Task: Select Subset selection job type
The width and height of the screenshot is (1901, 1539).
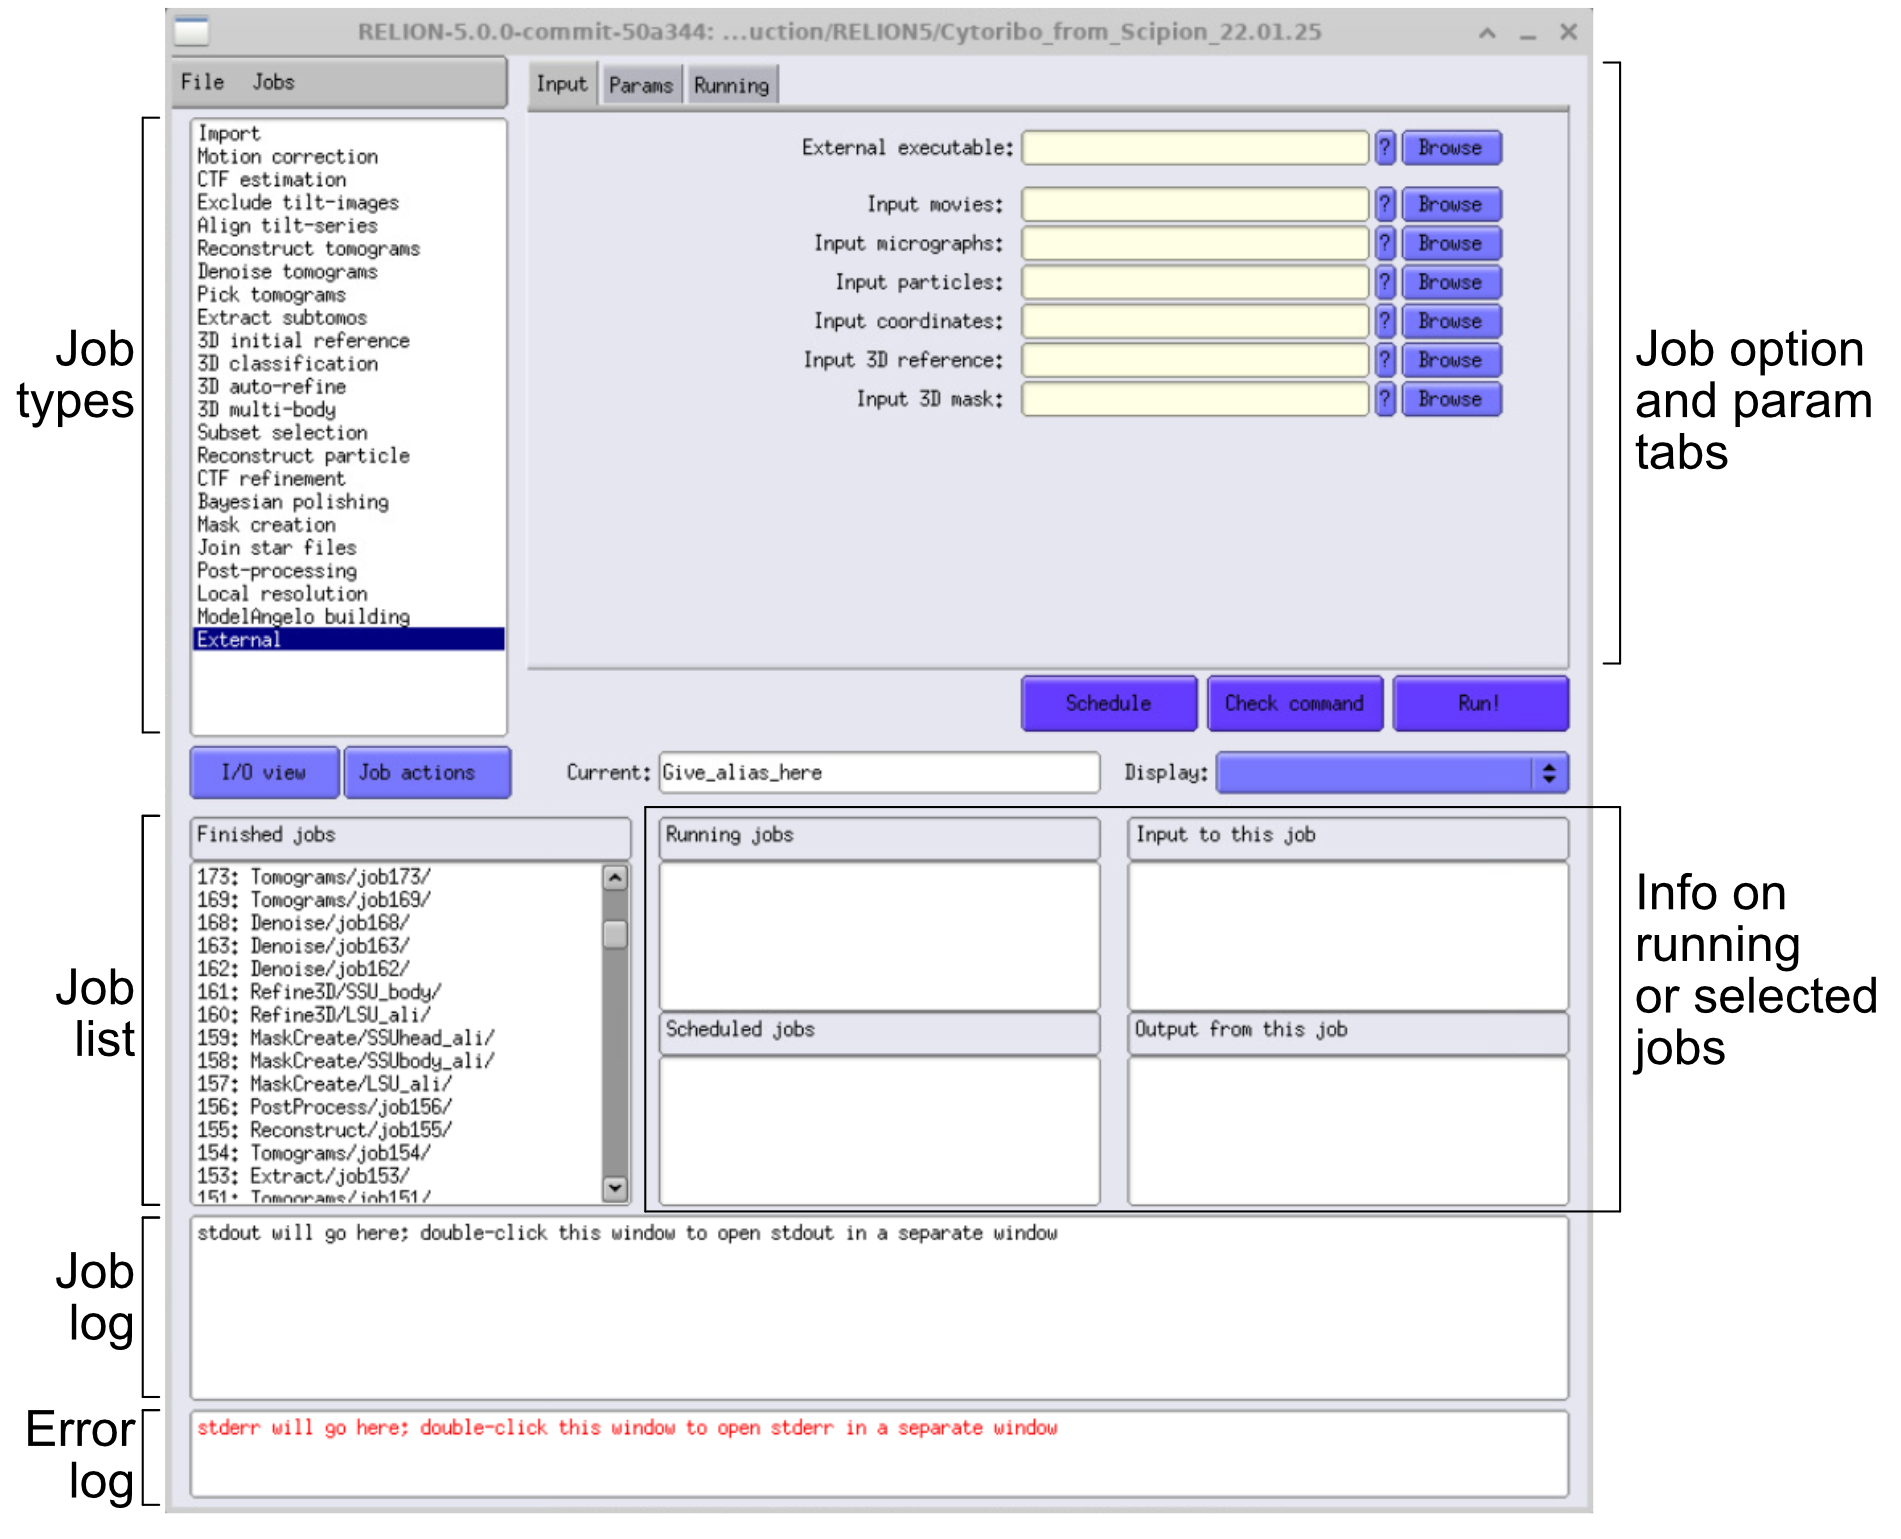Action: pyautogui.click(x=348, y=433)
